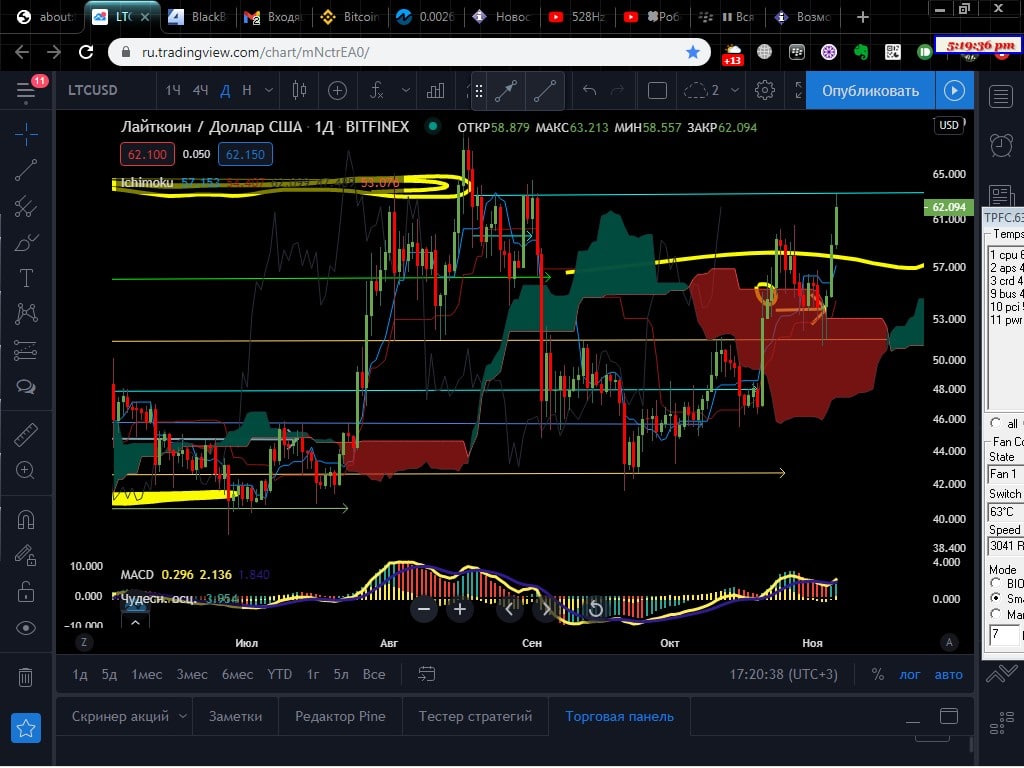
Task: Expand the layout management dropdown arrow
Action: click(735, 91)
